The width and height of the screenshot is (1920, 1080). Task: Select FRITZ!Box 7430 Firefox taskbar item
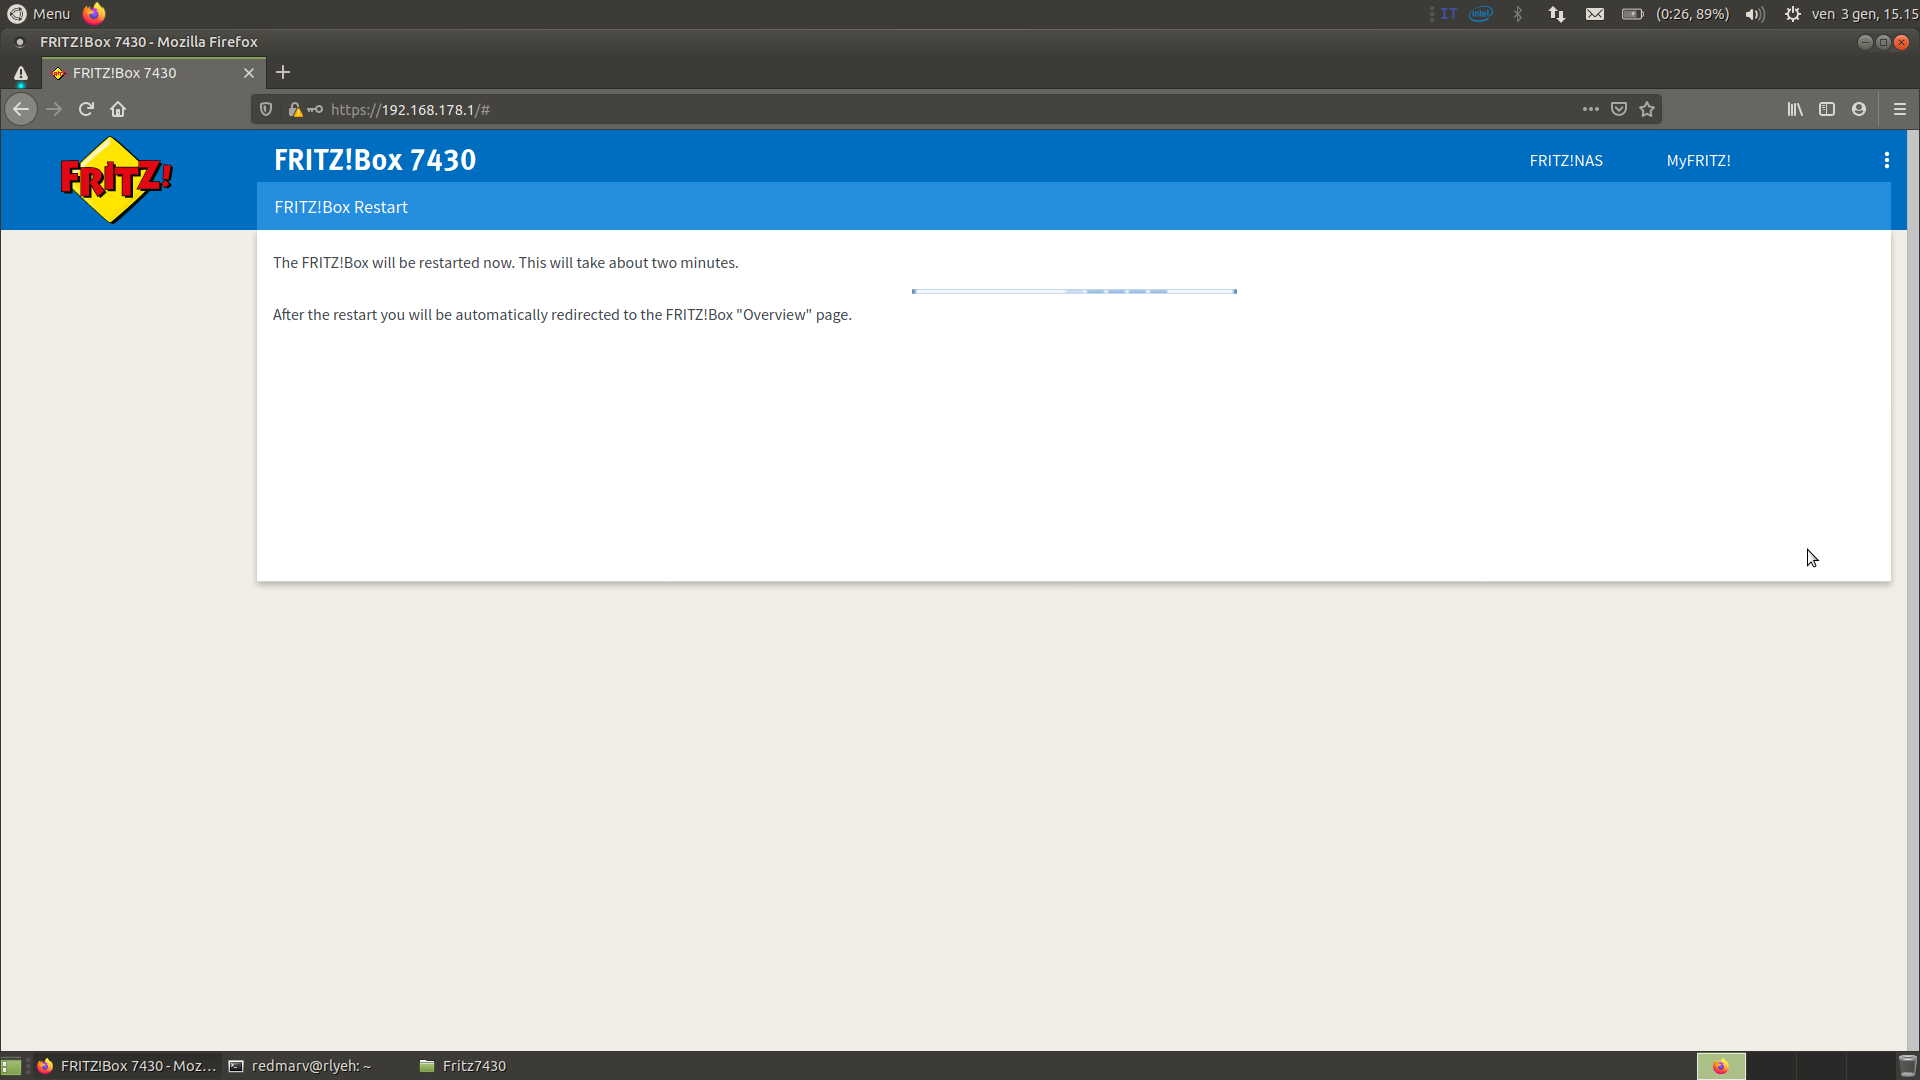127,1066
